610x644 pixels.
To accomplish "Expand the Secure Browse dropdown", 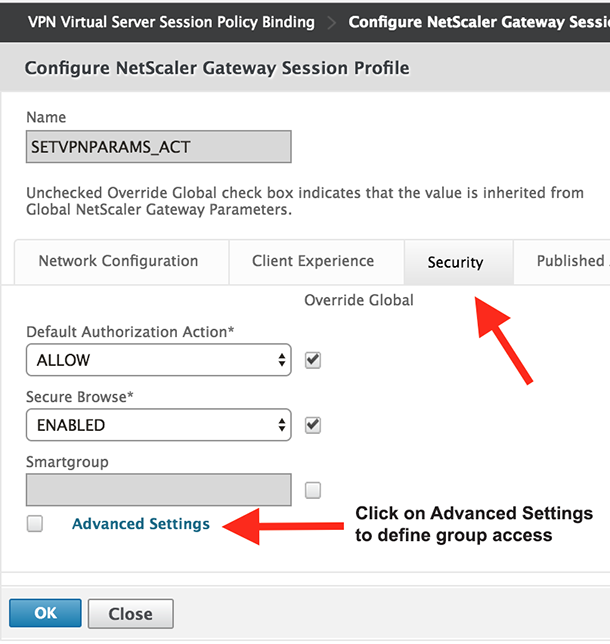I will (x=158, y=425).
